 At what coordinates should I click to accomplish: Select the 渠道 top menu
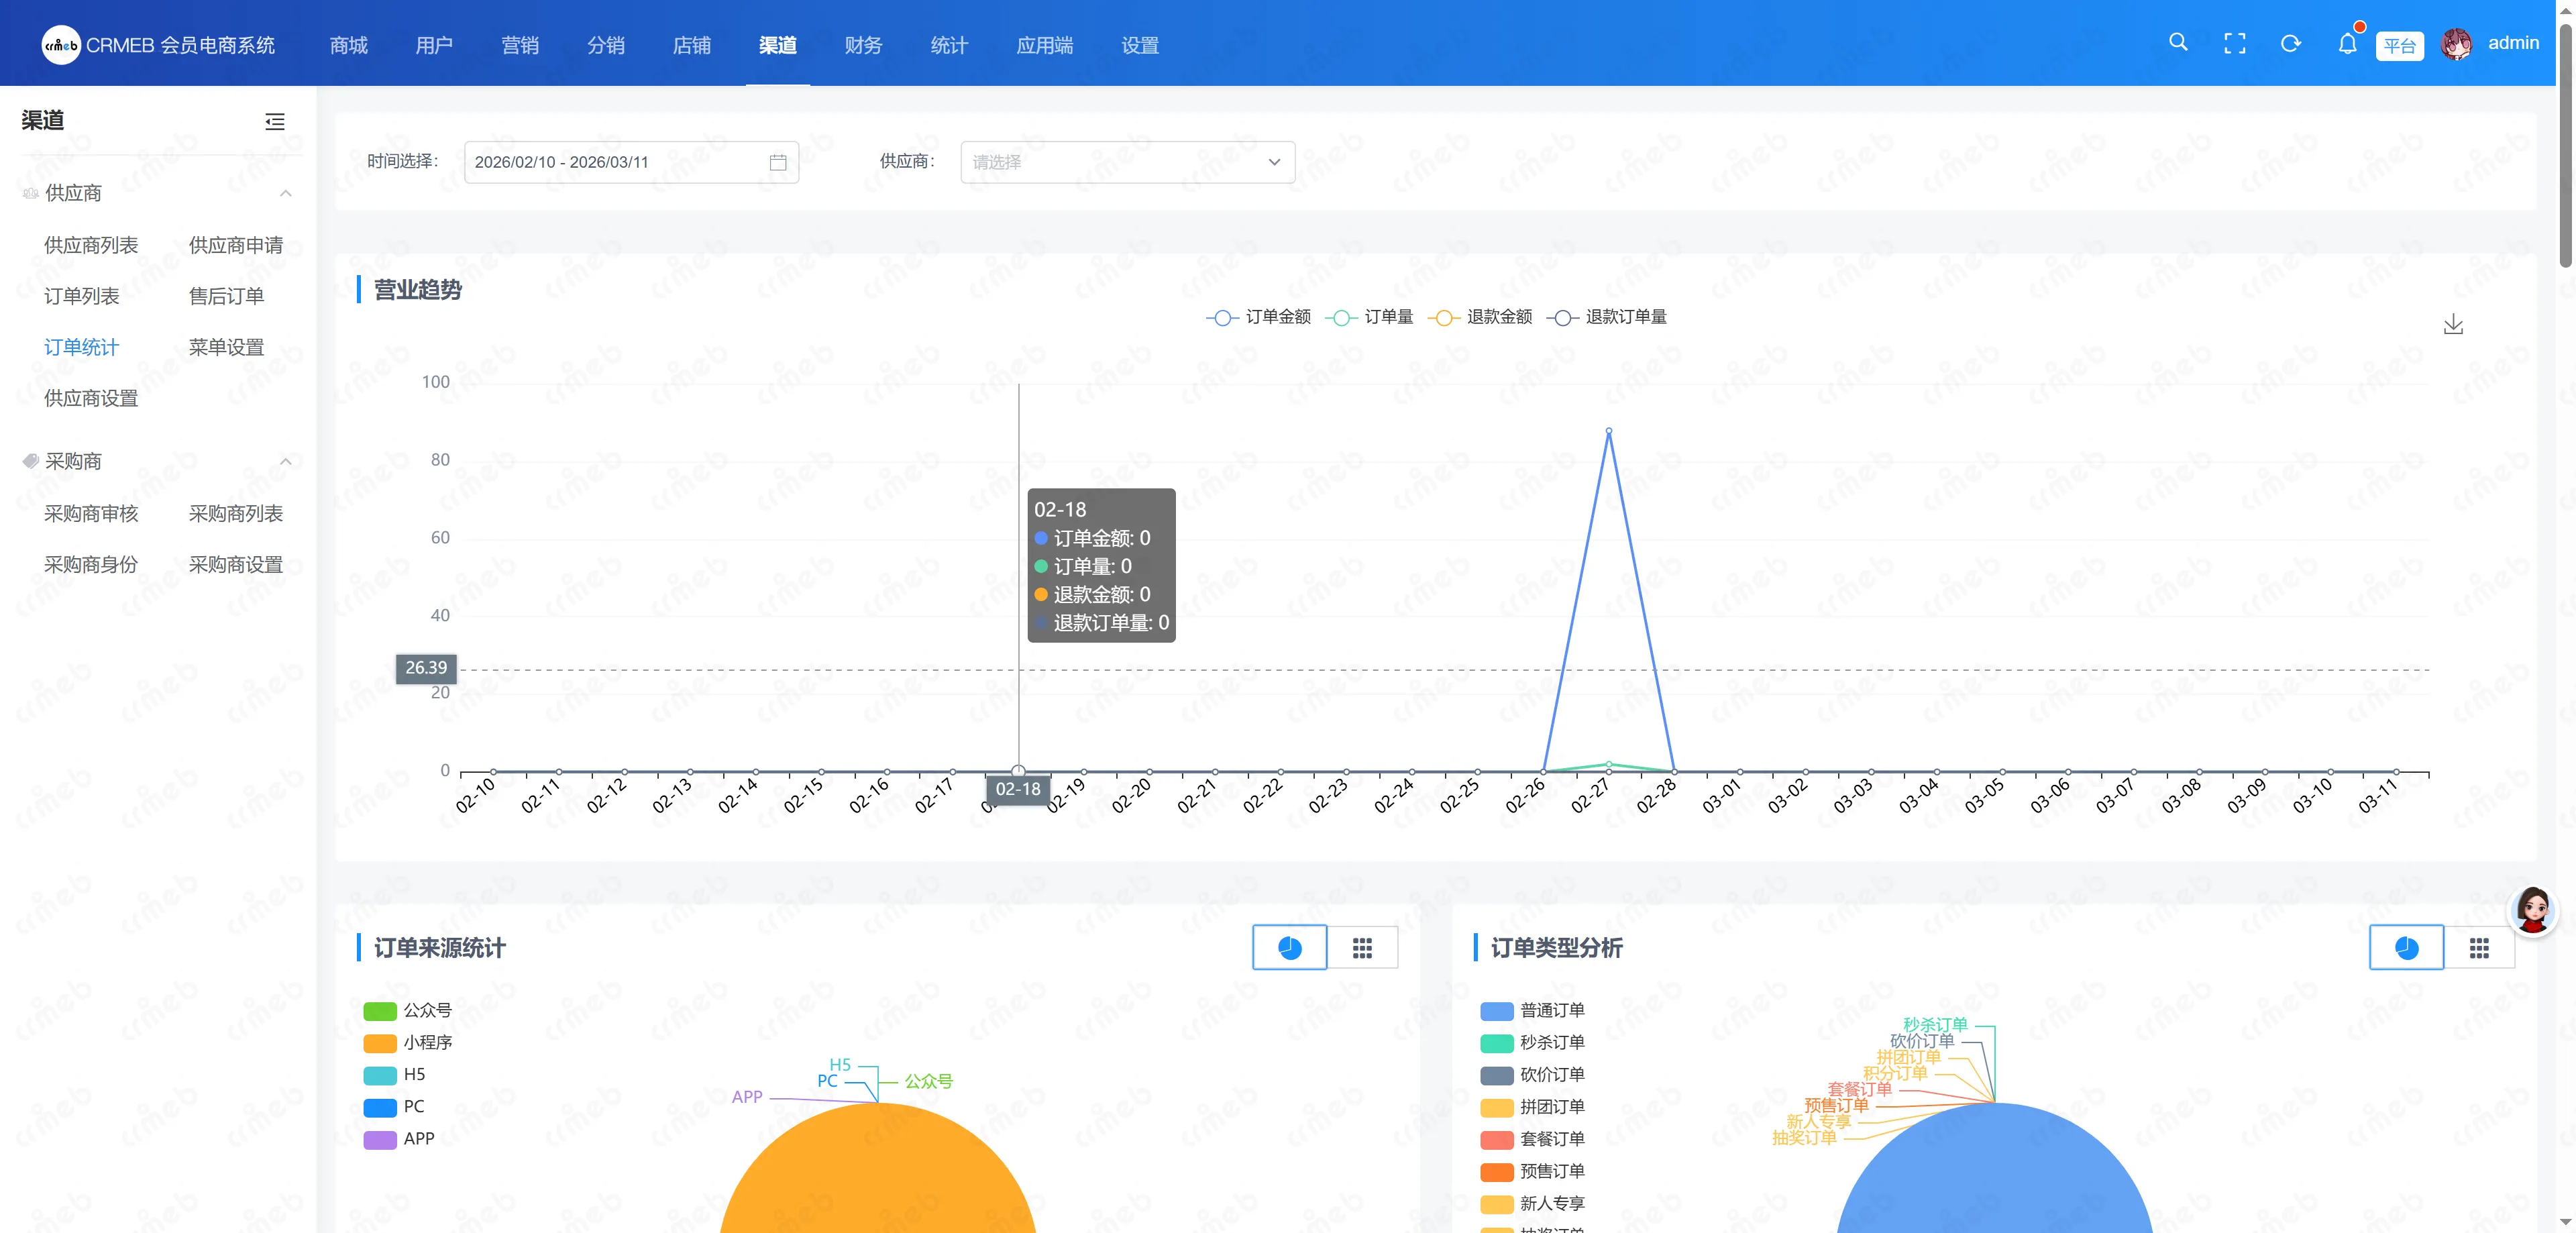778,45
